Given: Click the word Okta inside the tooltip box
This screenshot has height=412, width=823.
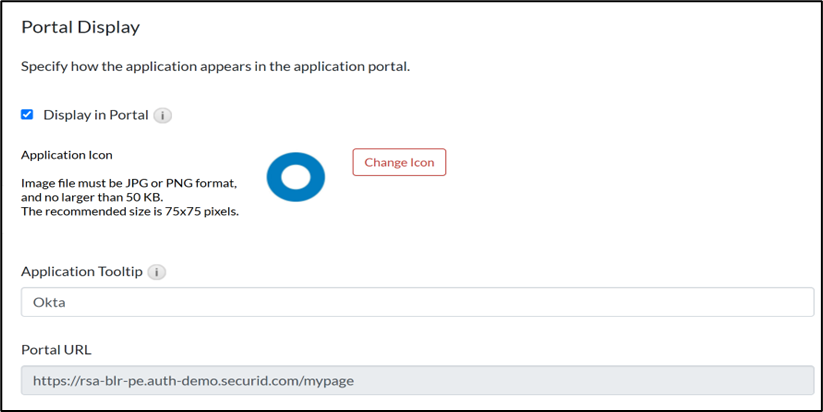Looking at the screenshot, I should [49, 302].
